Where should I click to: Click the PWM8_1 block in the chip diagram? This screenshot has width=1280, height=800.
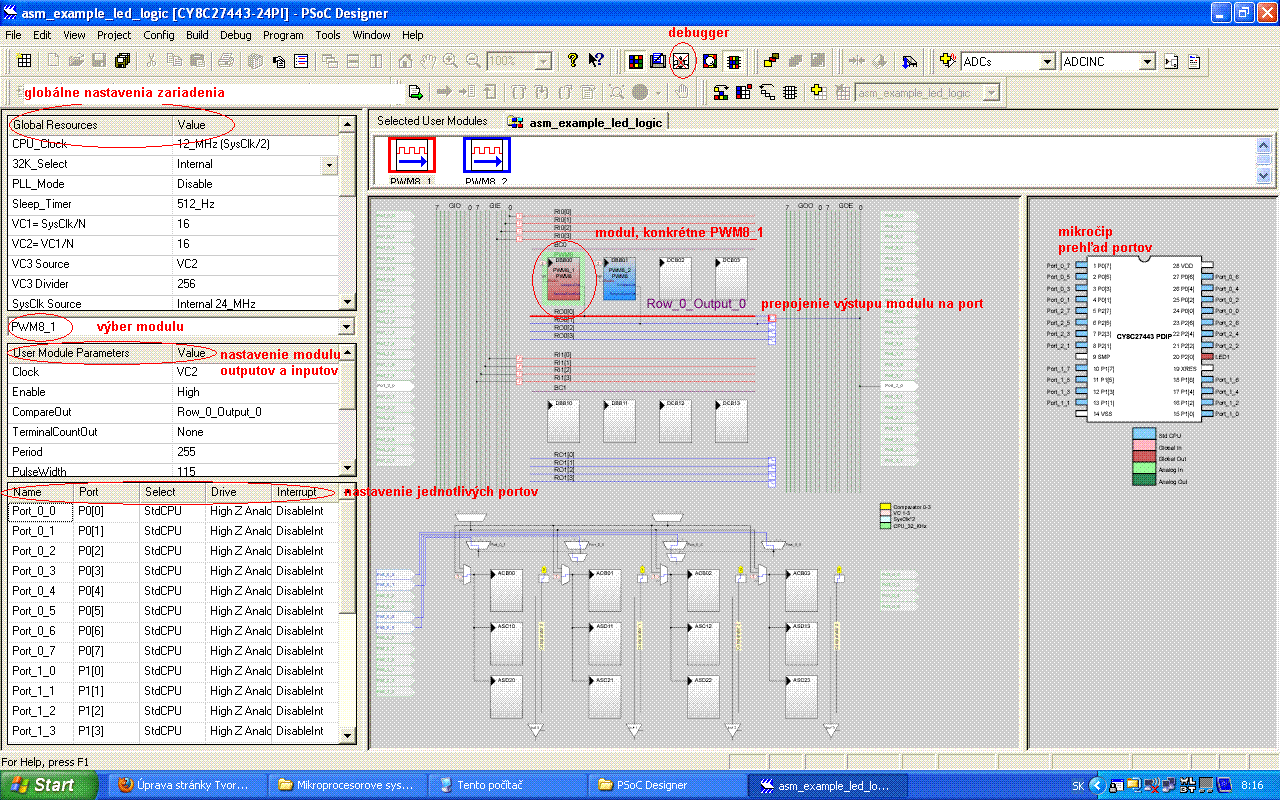(x=563, y=279)
